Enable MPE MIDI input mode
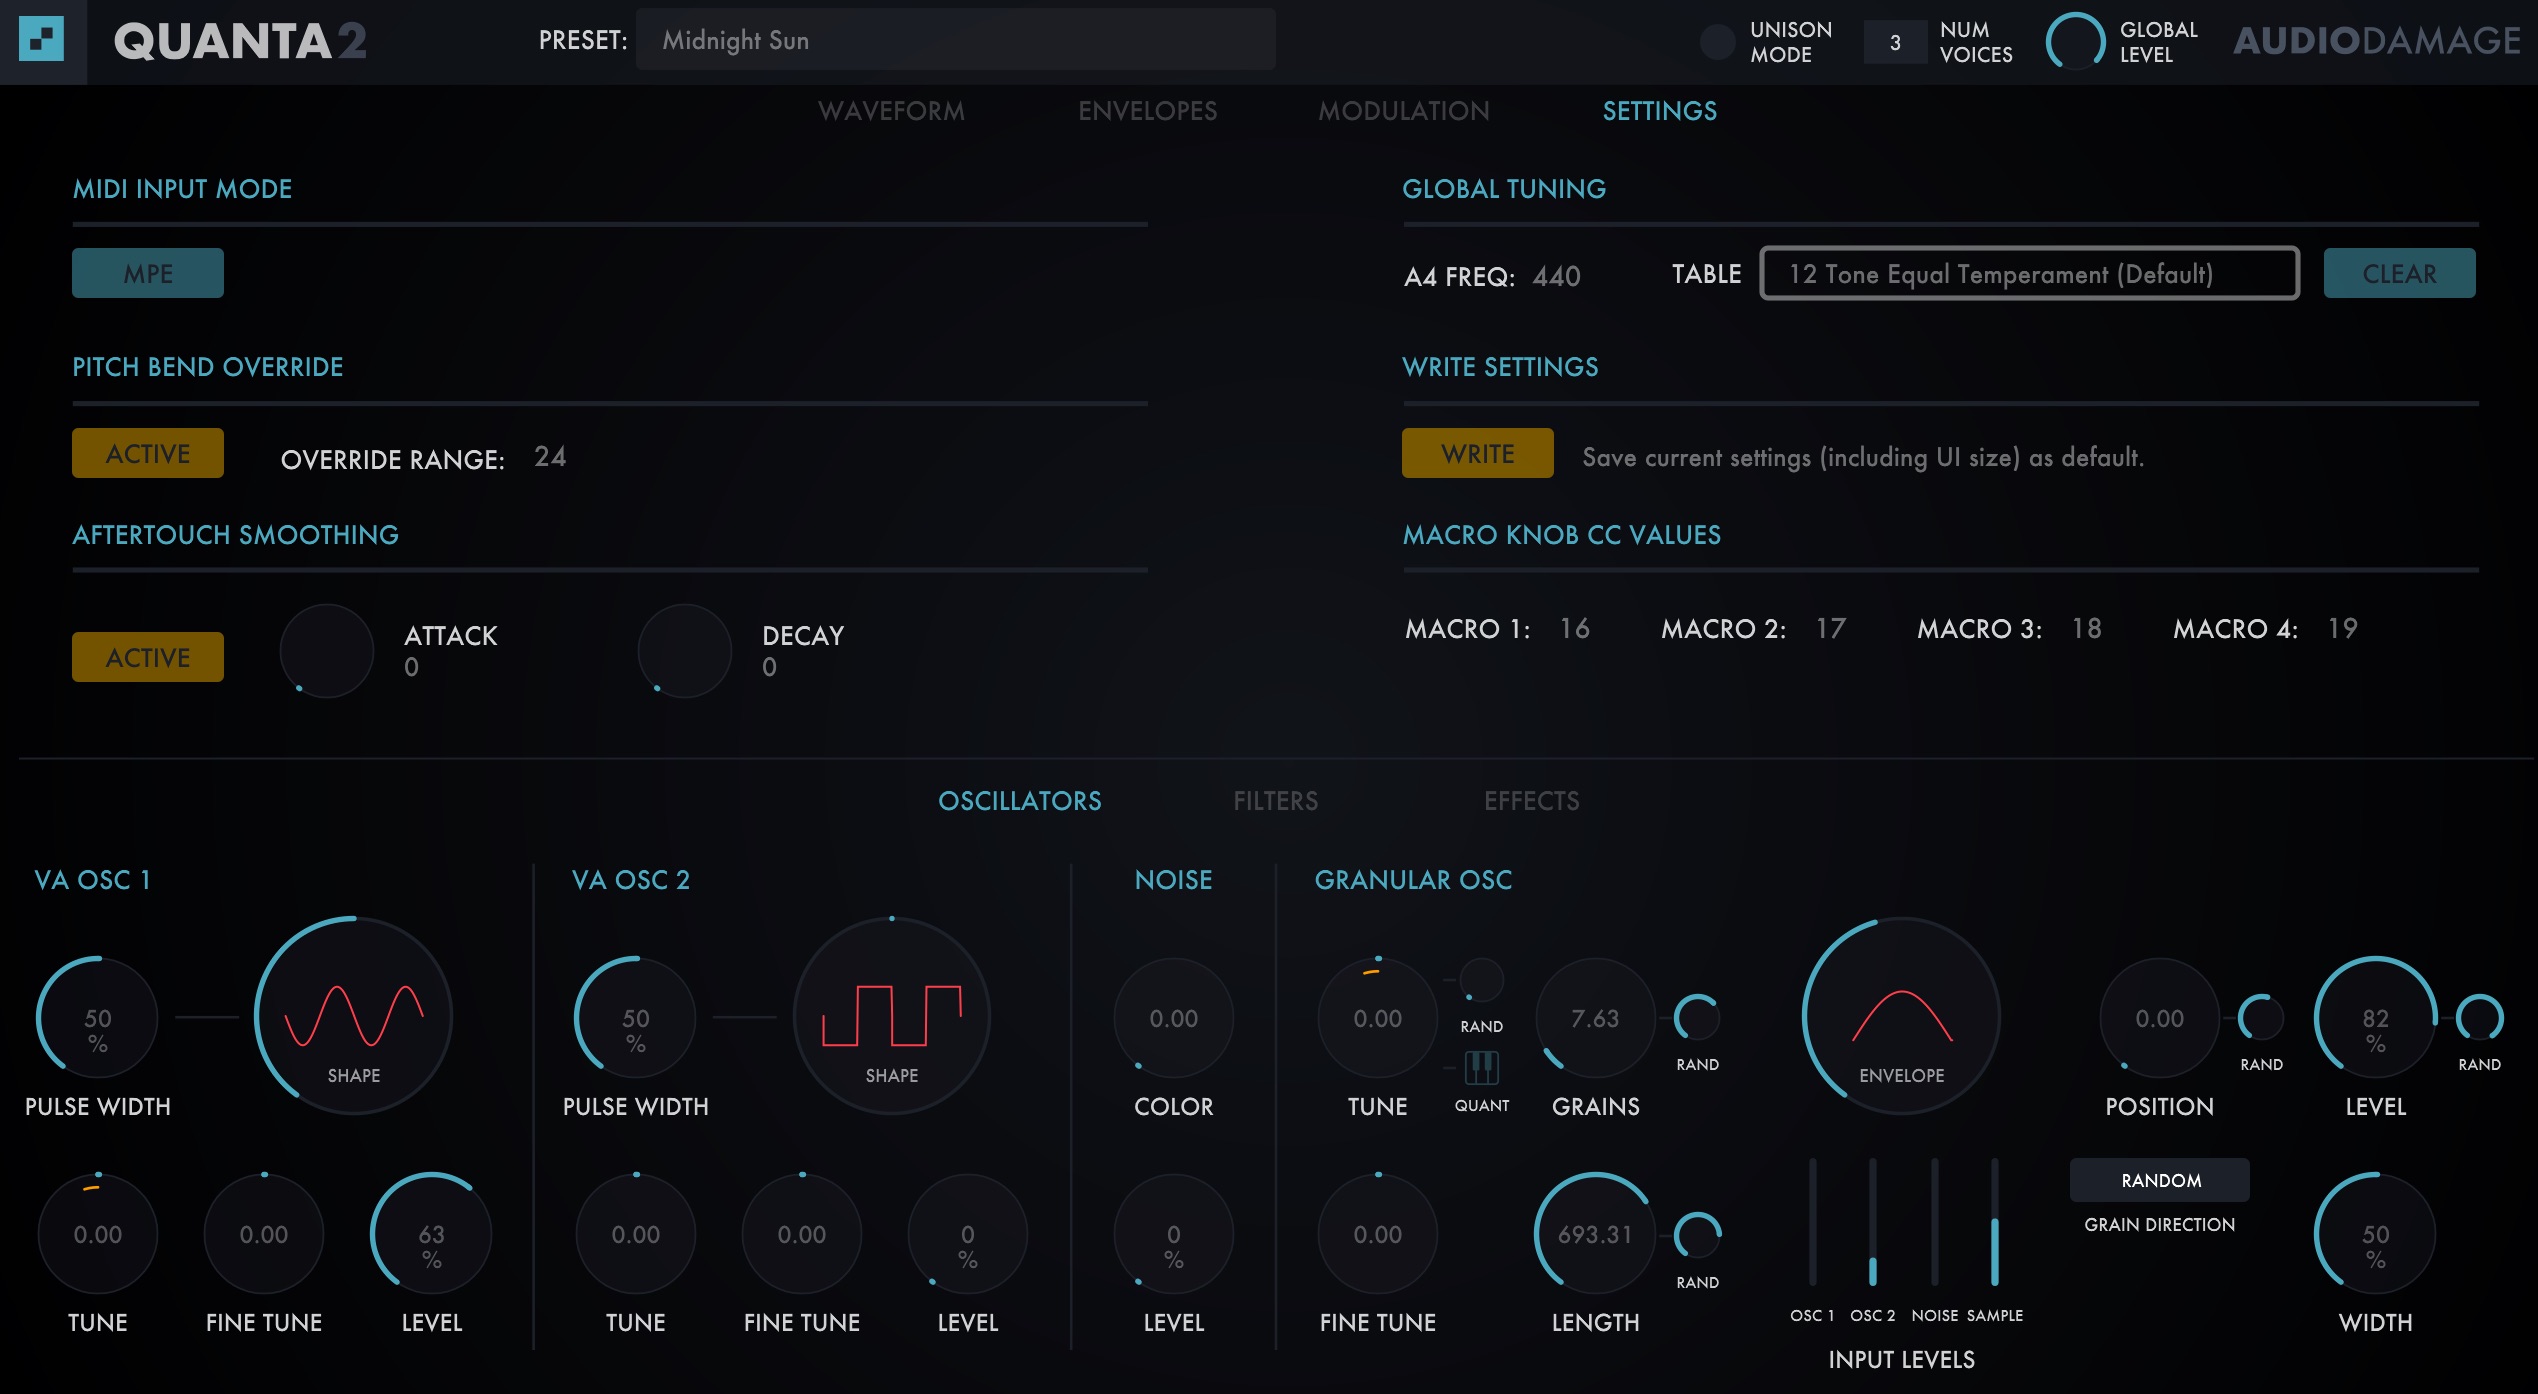 147,272
